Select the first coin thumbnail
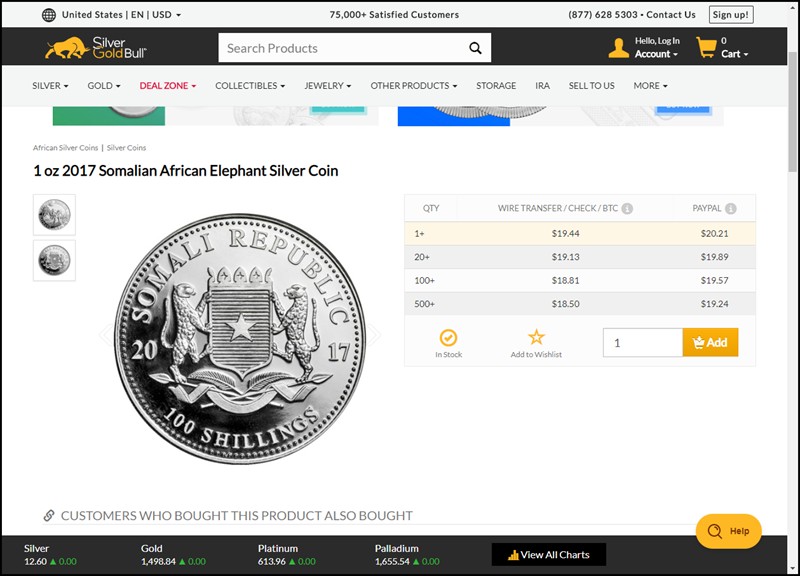The width and height of the screenshot is (800, 576). pos(54,215)
